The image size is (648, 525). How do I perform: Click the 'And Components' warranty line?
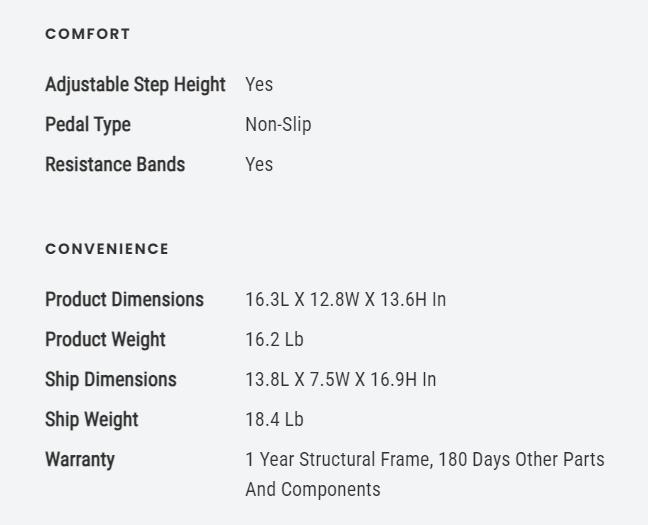point(313,490)
